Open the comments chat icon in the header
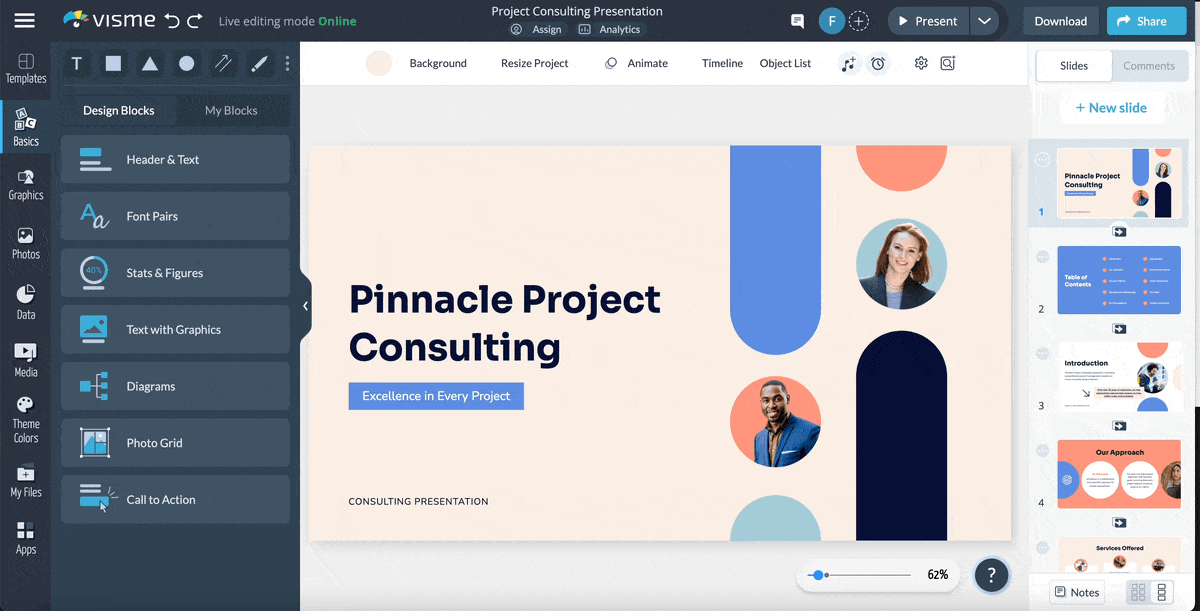 (796, 20)
